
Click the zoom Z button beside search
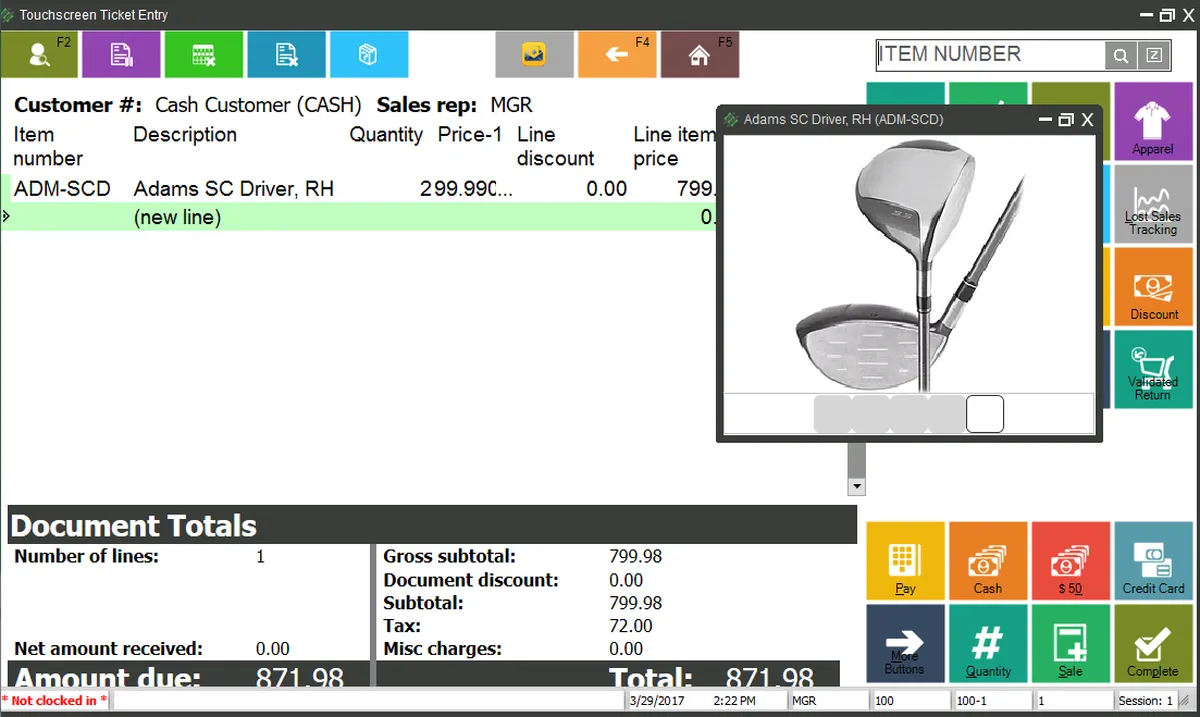click(1154, 56)
